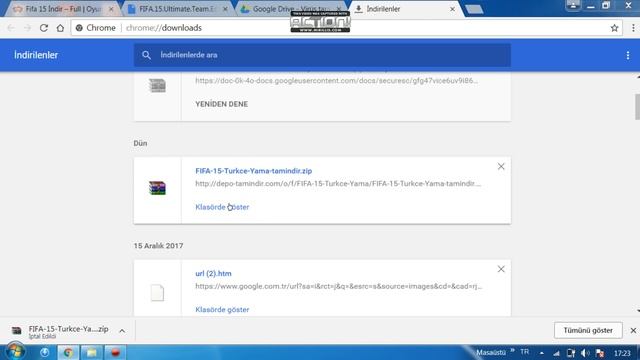Close the FIFA.15.Ultimate.Team tab
Viewport: 640px width, 360px height.
point(225,9)
